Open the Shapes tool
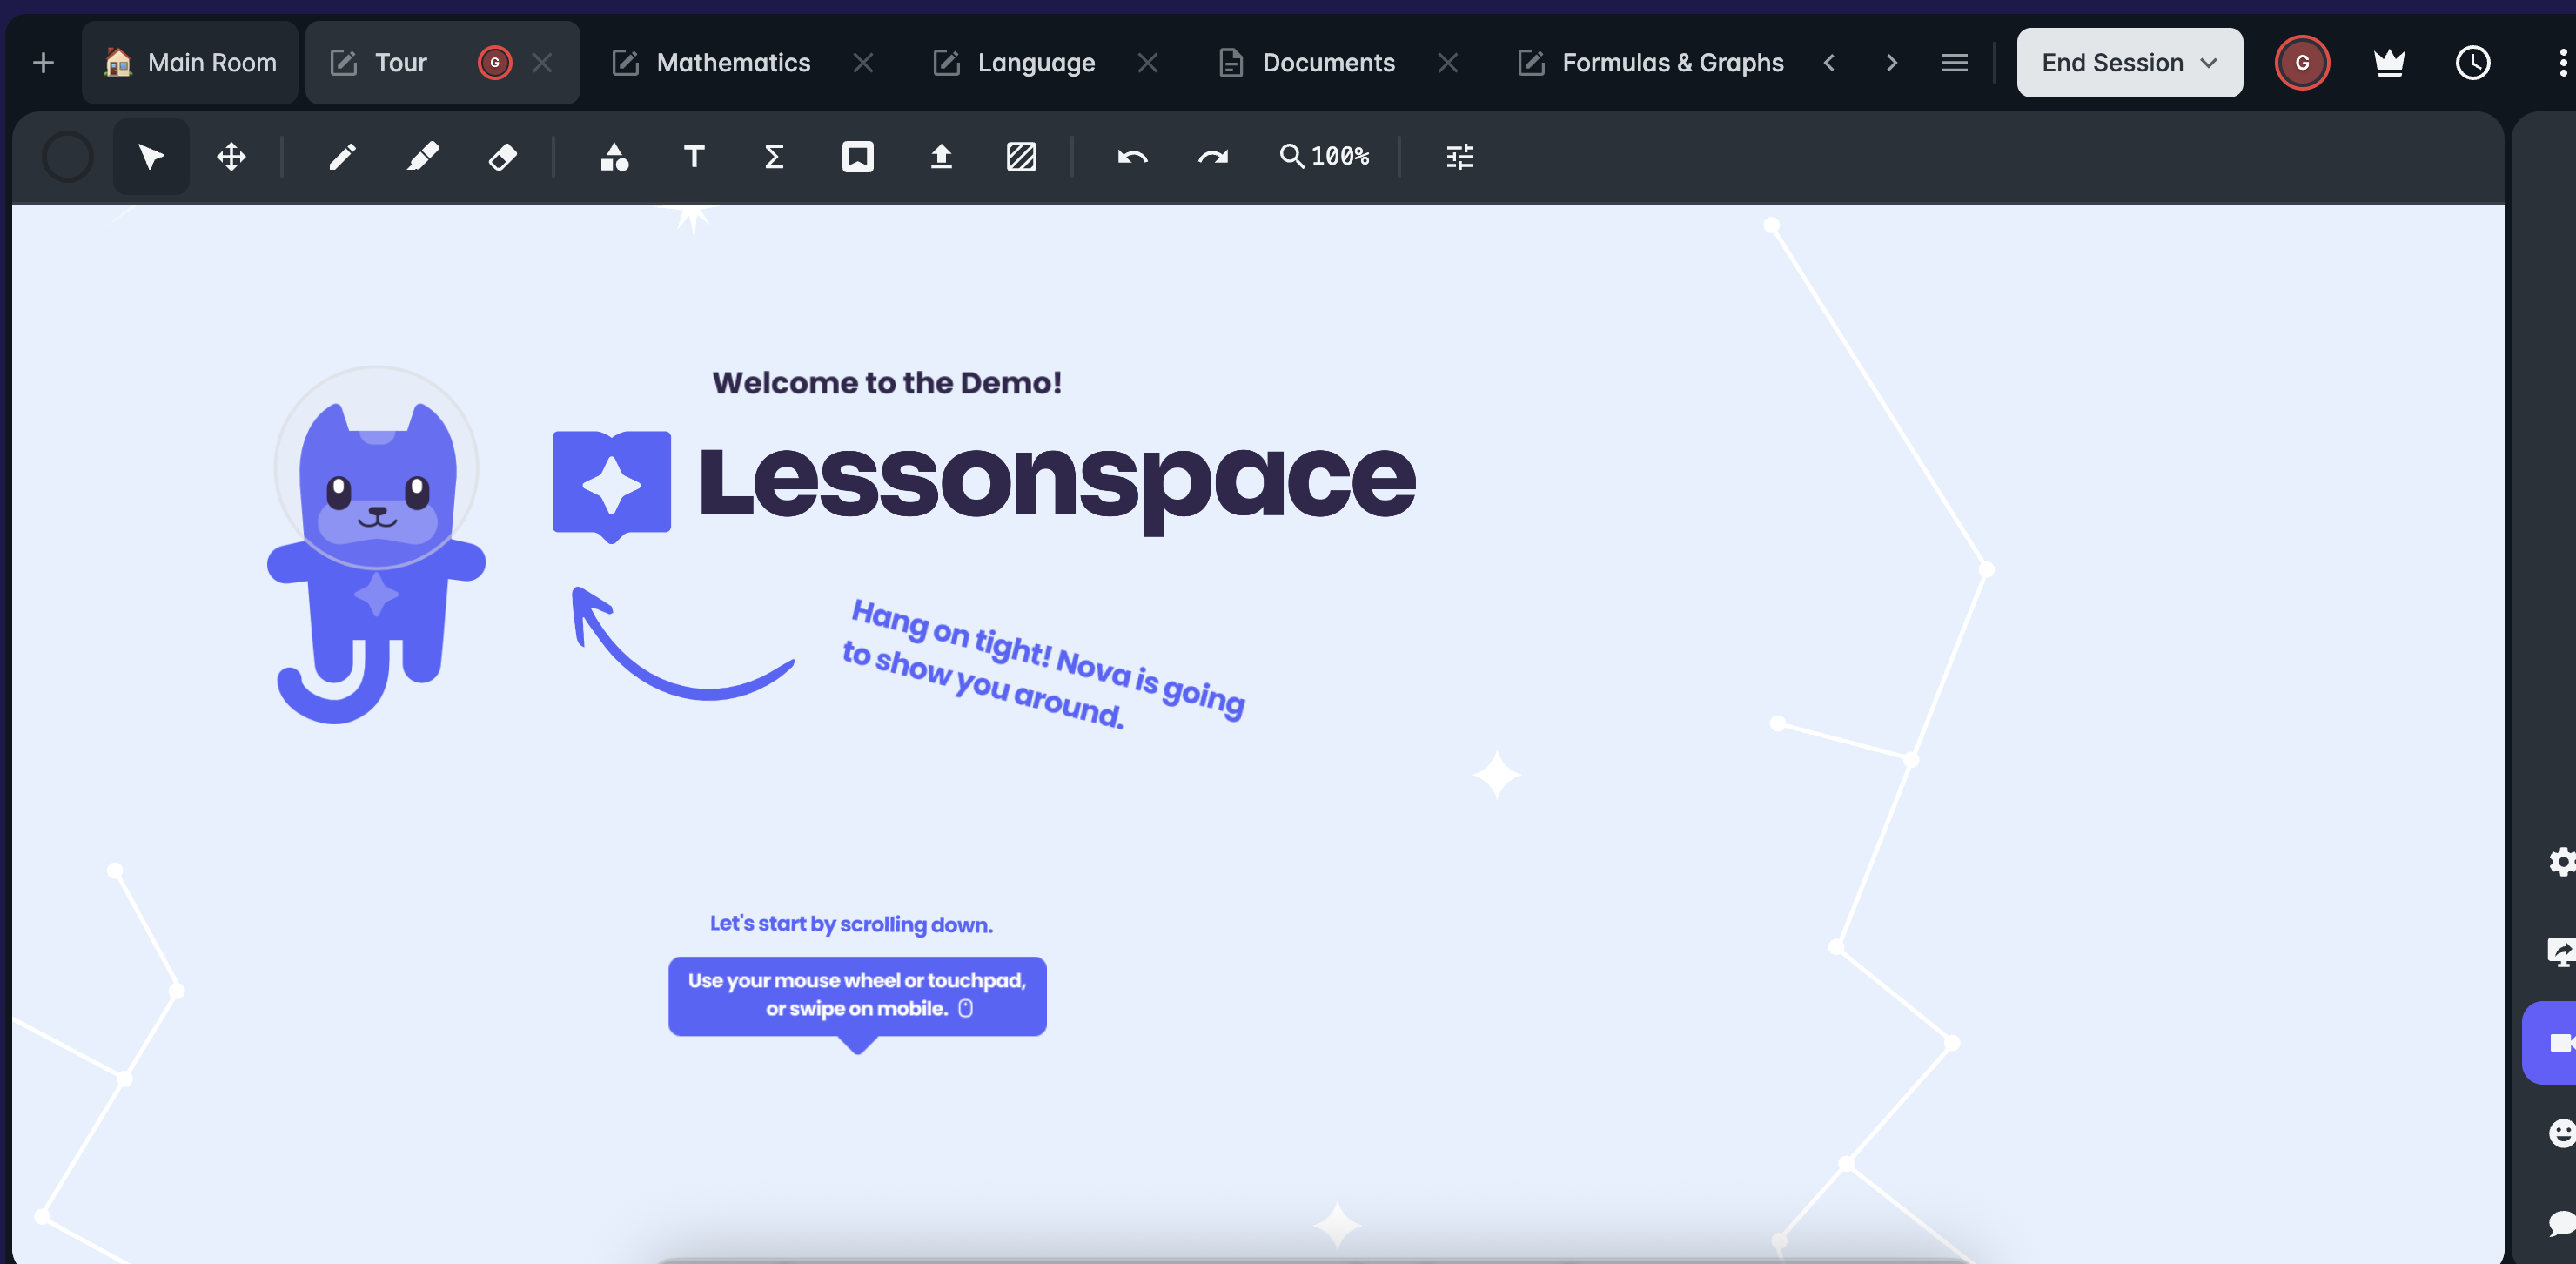2576x1264 pixels. 614,157
